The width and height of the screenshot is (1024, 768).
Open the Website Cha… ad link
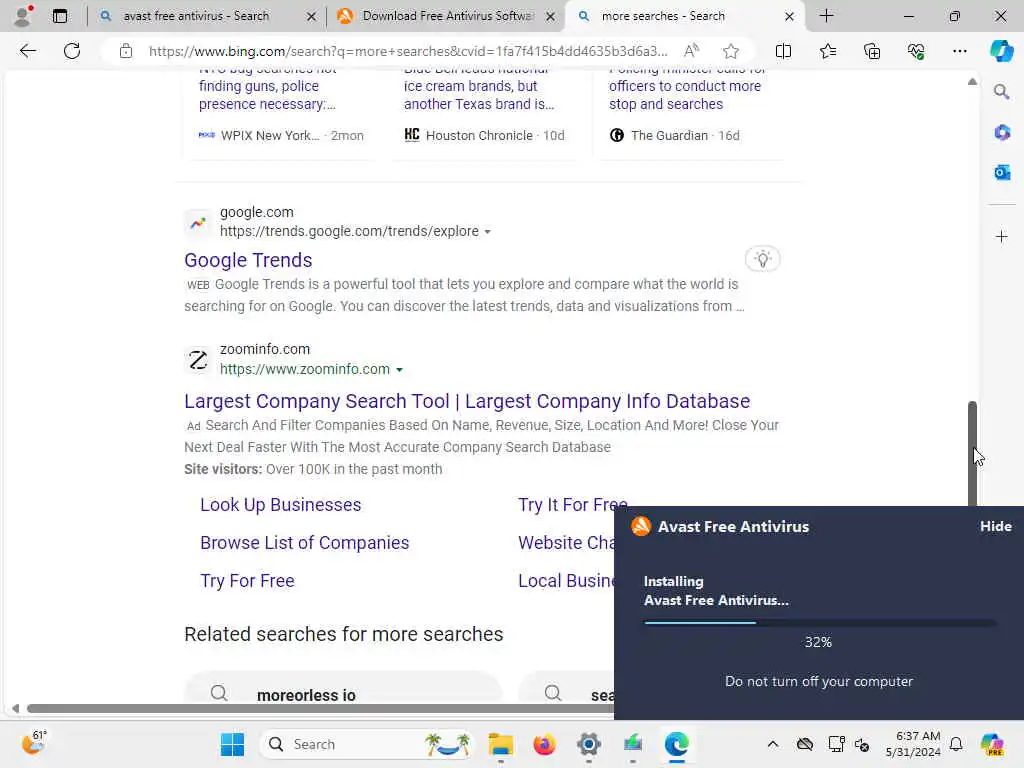(566, 543)
